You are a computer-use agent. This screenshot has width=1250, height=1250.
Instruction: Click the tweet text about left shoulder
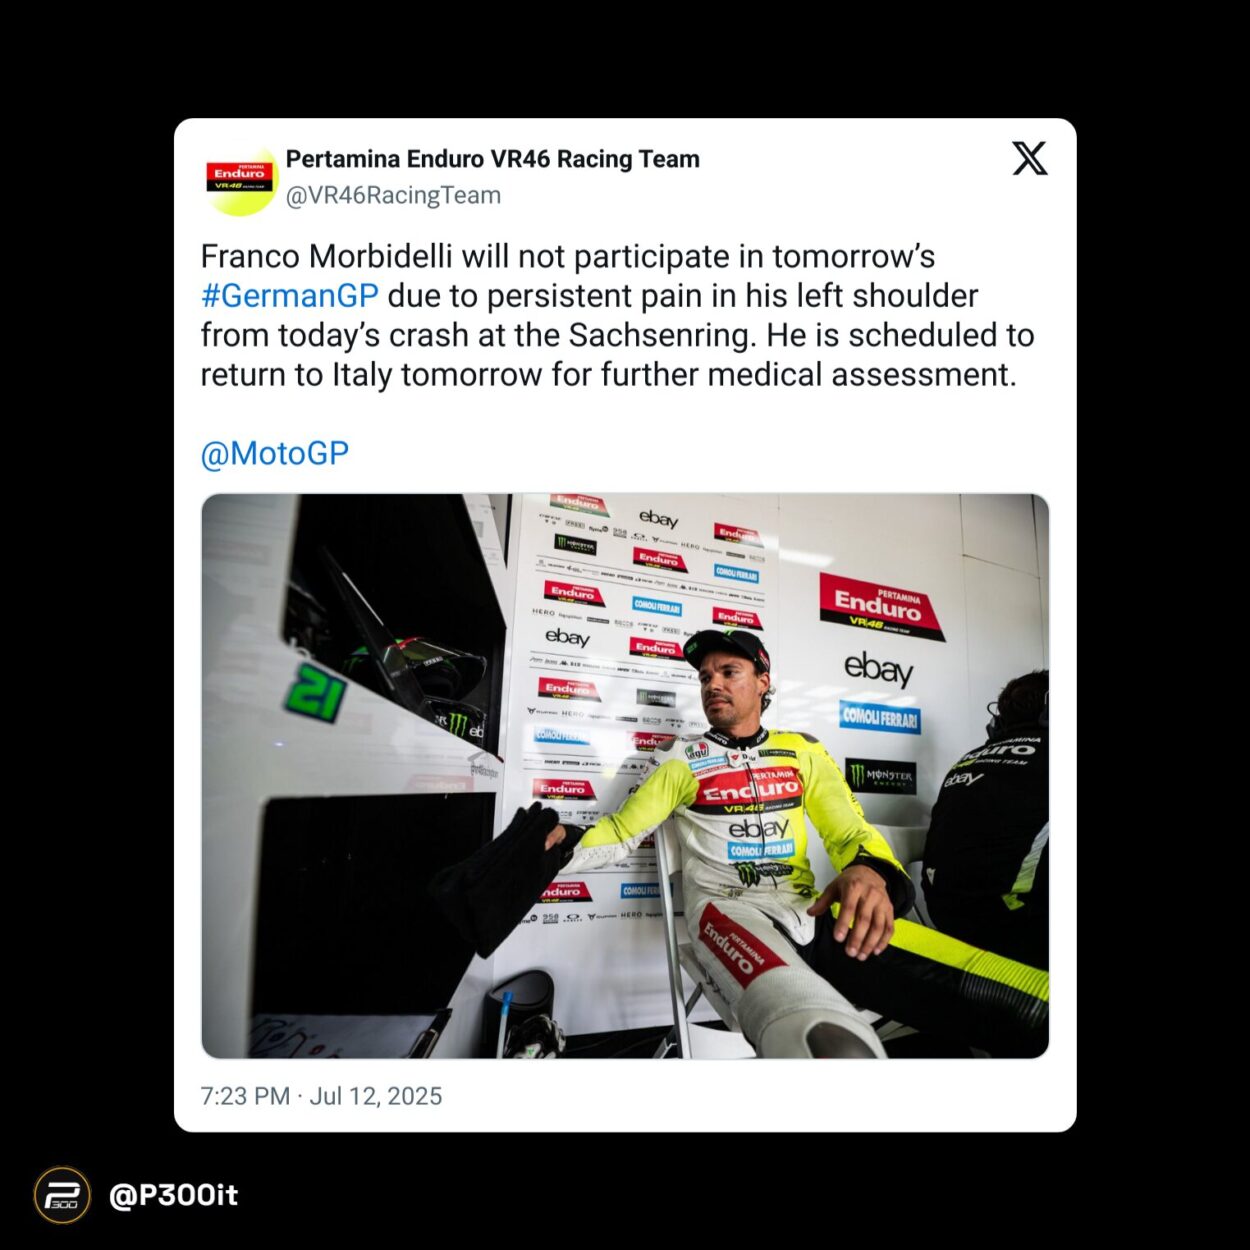tap(617, 316)
